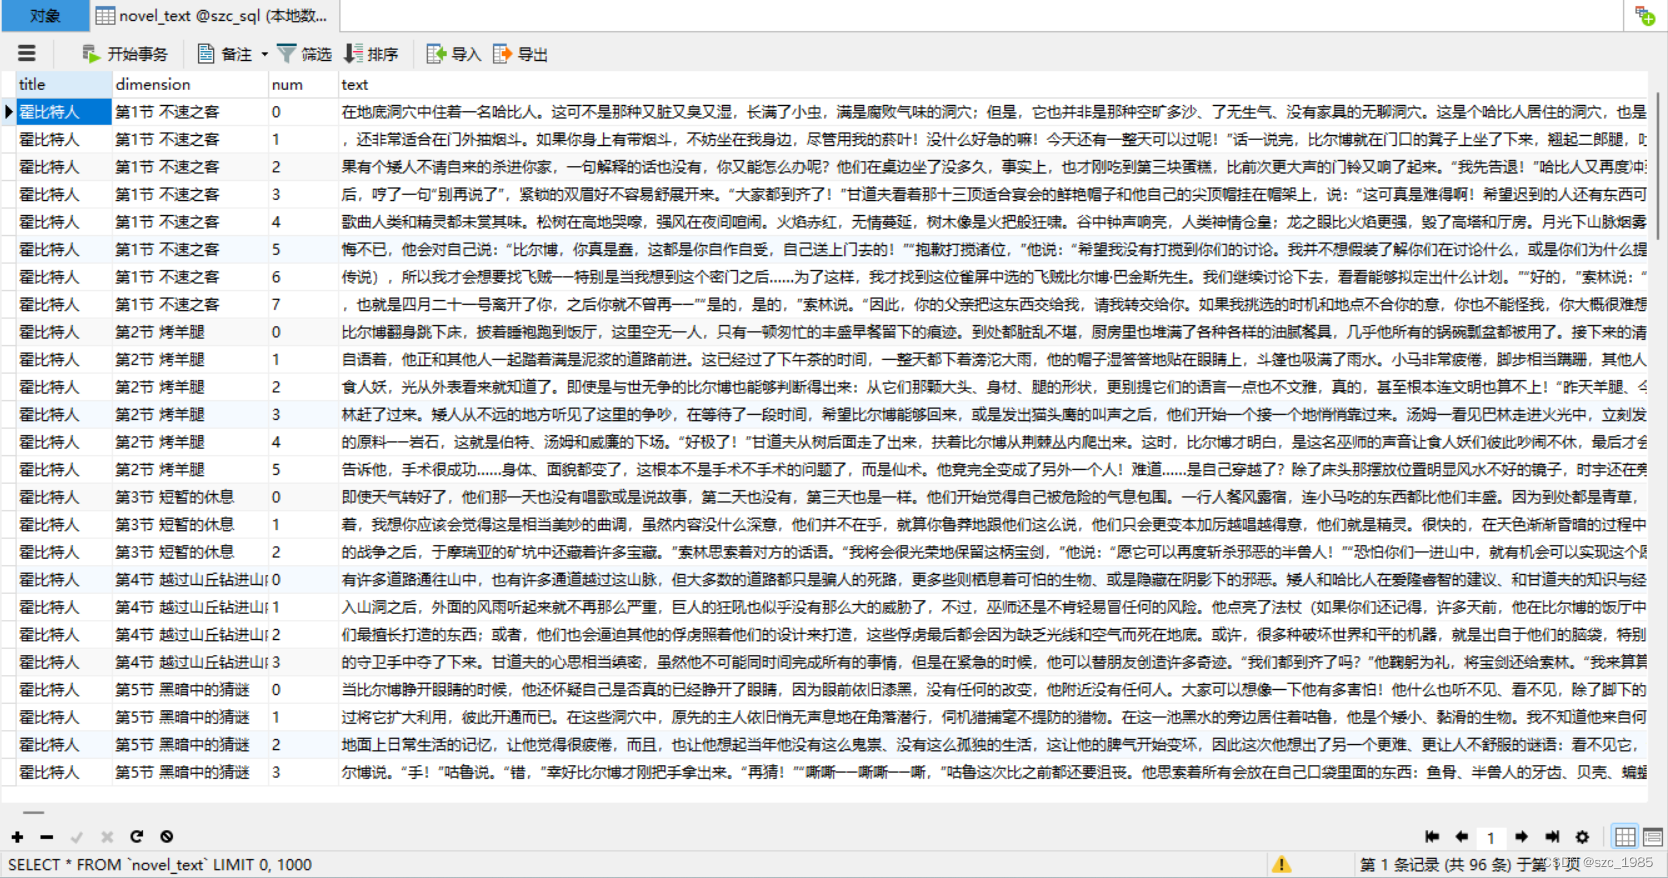Screen dimensions: 1668x878
Task: Click the text cell starting 食人妖,光从外表看来
Action: click(993, 387)
